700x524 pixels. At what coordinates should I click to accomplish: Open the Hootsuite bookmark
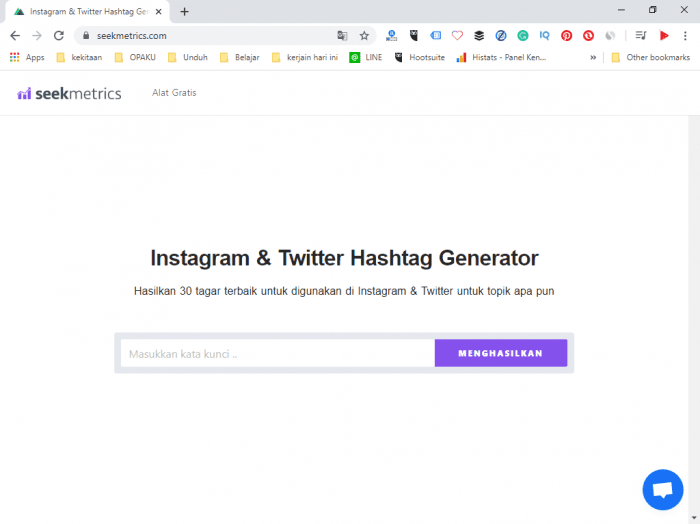(x=420, y=57)
